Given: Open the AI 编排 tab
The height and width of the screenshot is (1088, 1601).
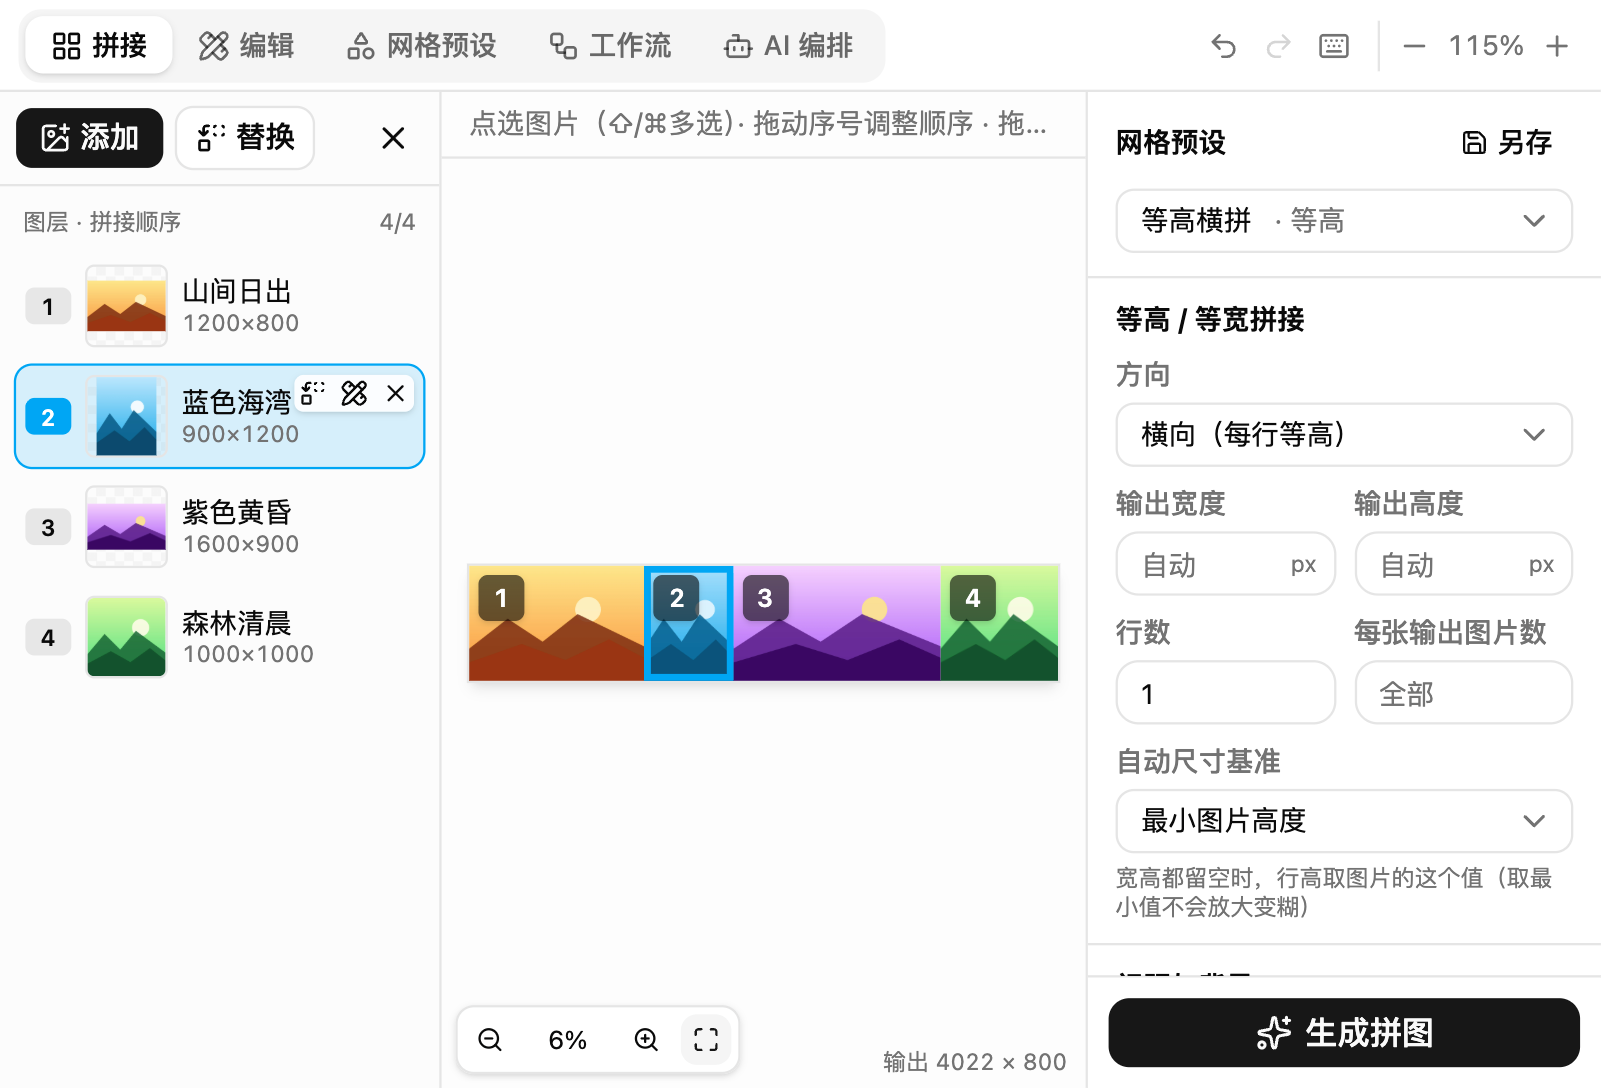Looking at the screenshot, I should (x=788, y=46).
